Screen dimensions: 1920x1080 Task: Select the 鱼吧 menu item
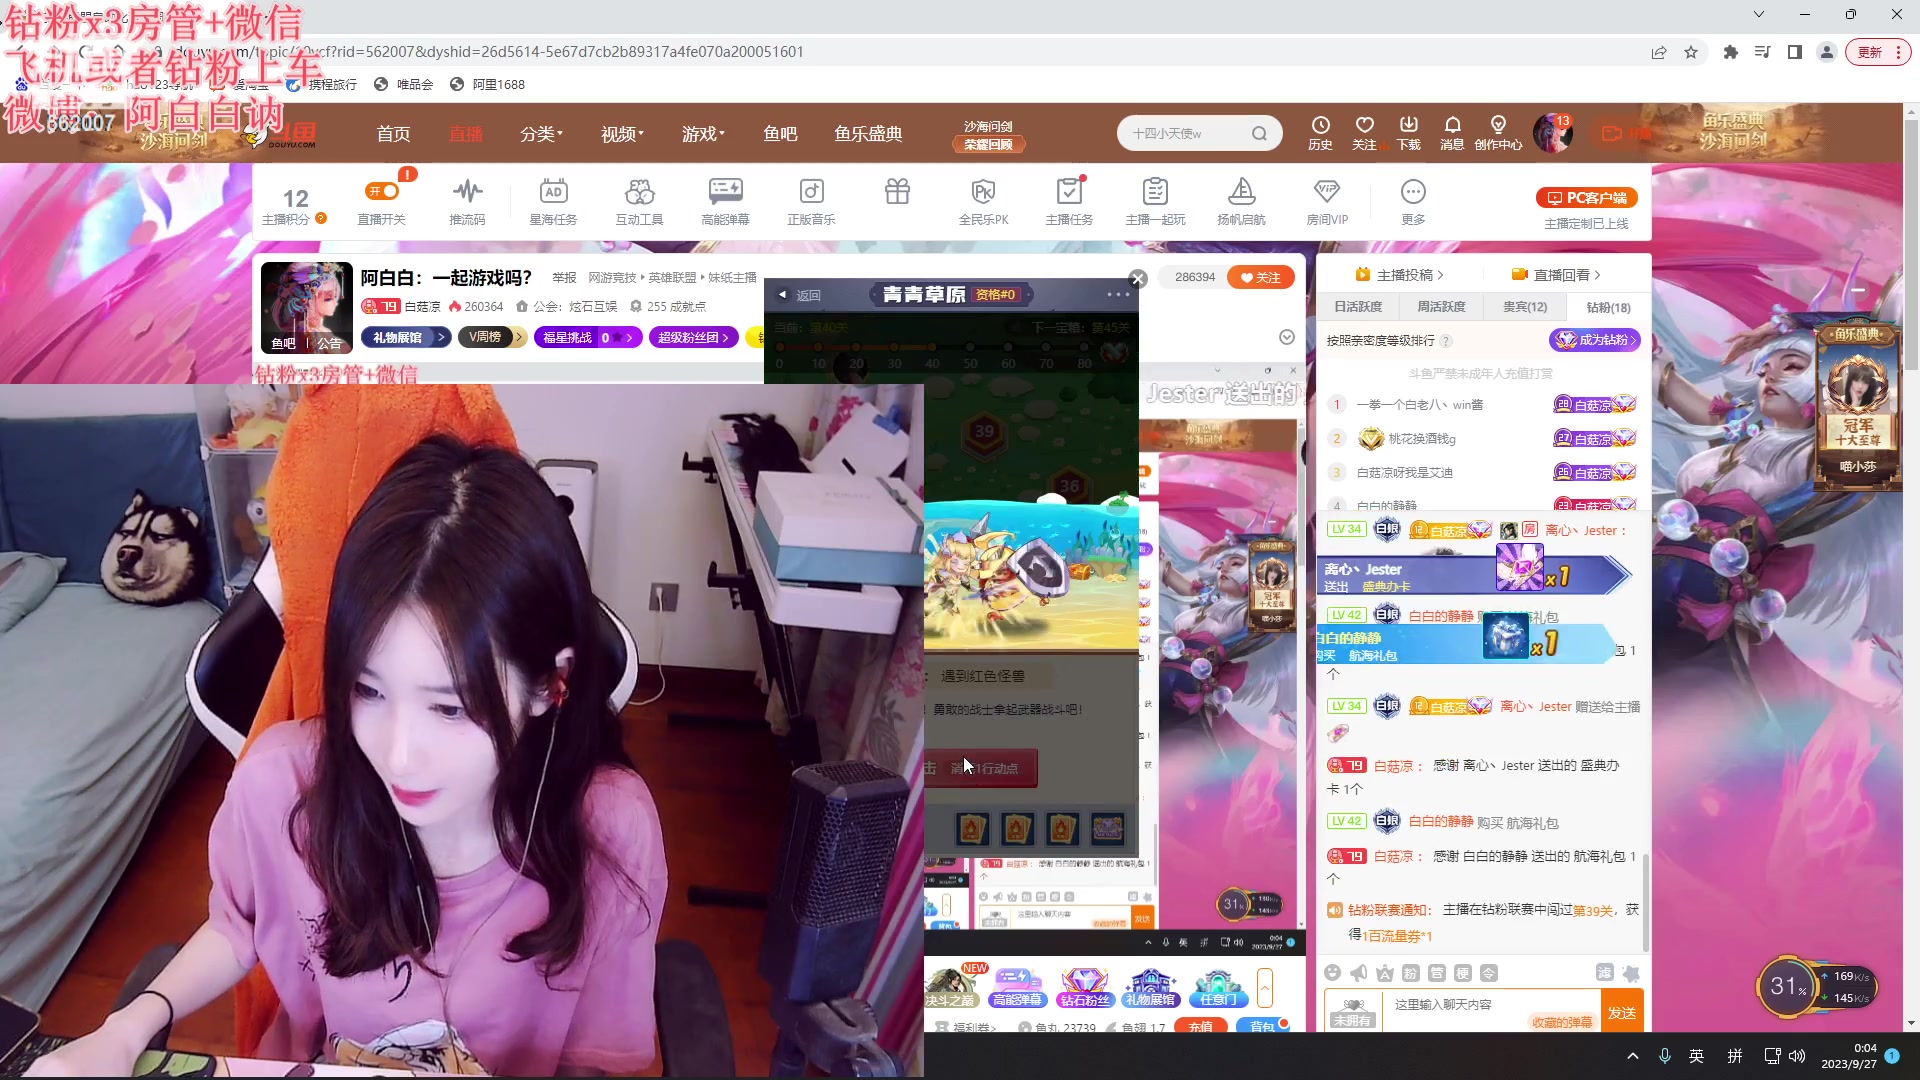coord(779,133)
